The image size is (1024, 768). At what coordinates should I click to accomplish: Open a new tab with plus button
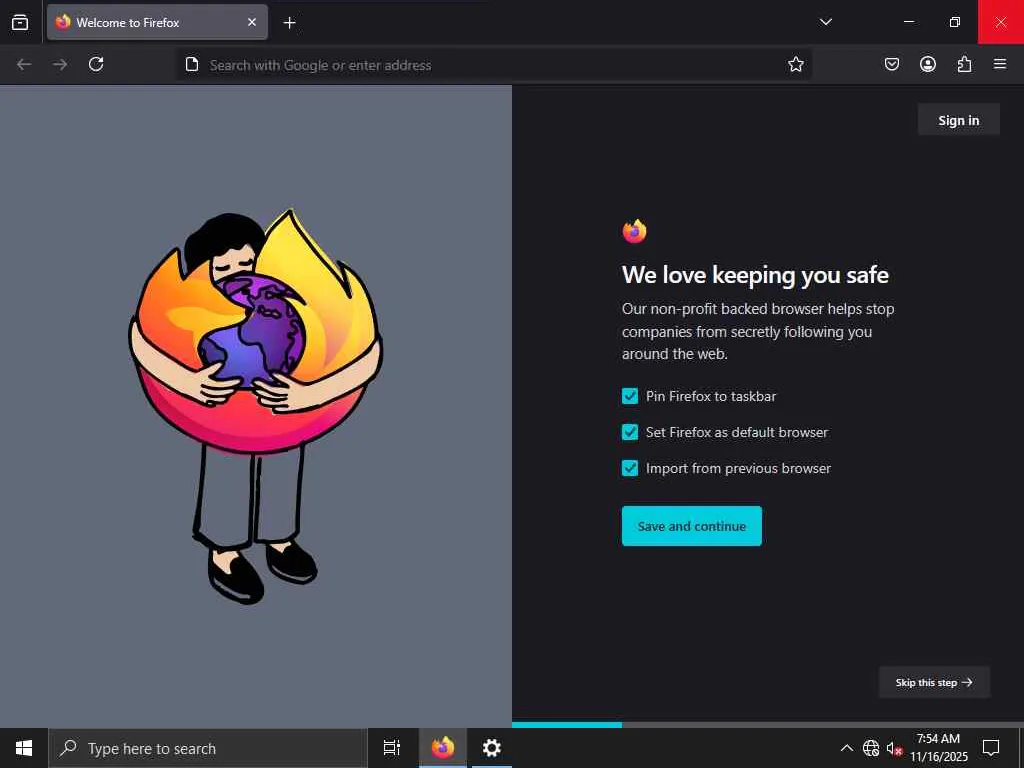(x=289, y=22)
